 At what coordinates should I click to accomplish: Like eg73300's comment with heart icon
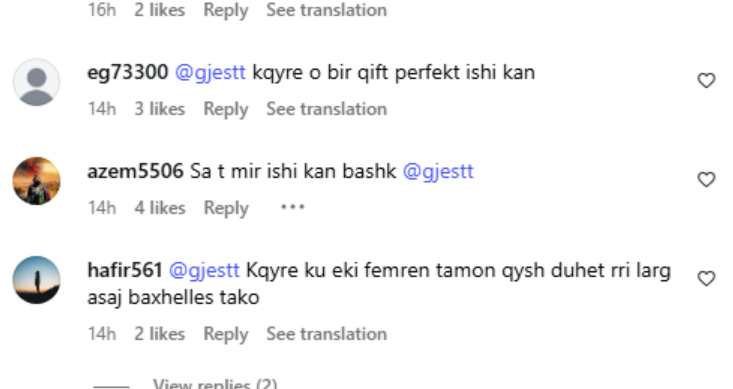tap(706, 80)
